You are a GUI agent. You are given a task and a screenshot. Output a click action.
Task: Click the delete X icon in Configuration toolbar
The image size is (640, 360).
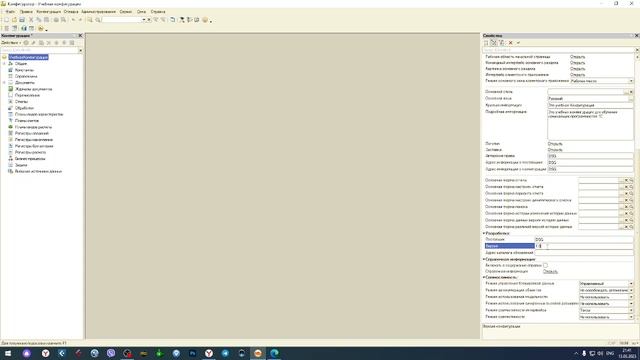point(49,42)
